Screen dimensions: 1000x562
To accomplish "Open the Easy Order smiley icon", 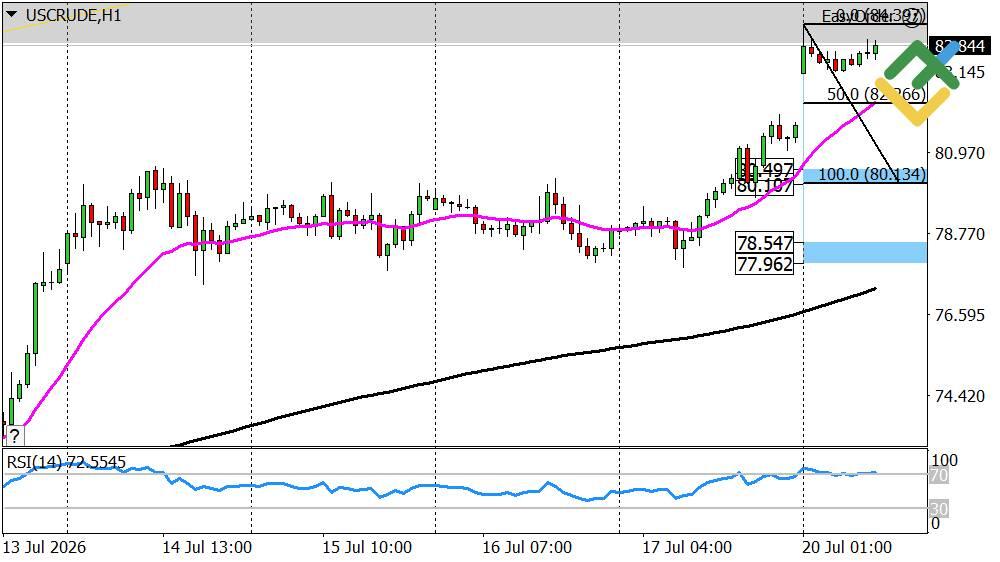I will (x=913, y=17).
